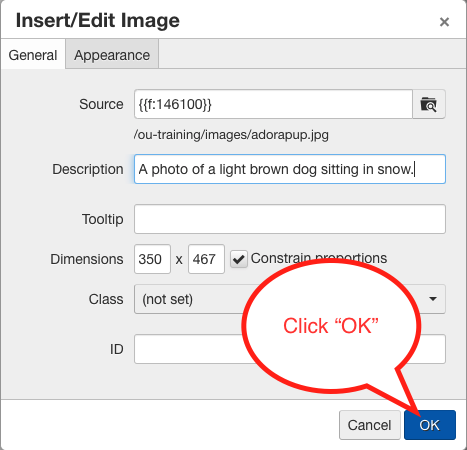This screenshot has height=450, width=467.
Task: Confirm with the blue OK button
Action: tap(430, 425)
